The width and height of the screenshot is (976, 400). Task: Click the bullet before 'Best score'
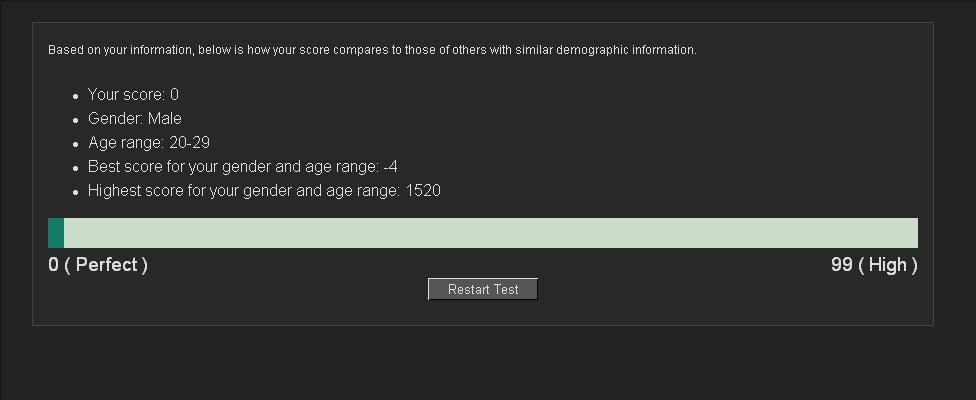(x=76, y=169)
